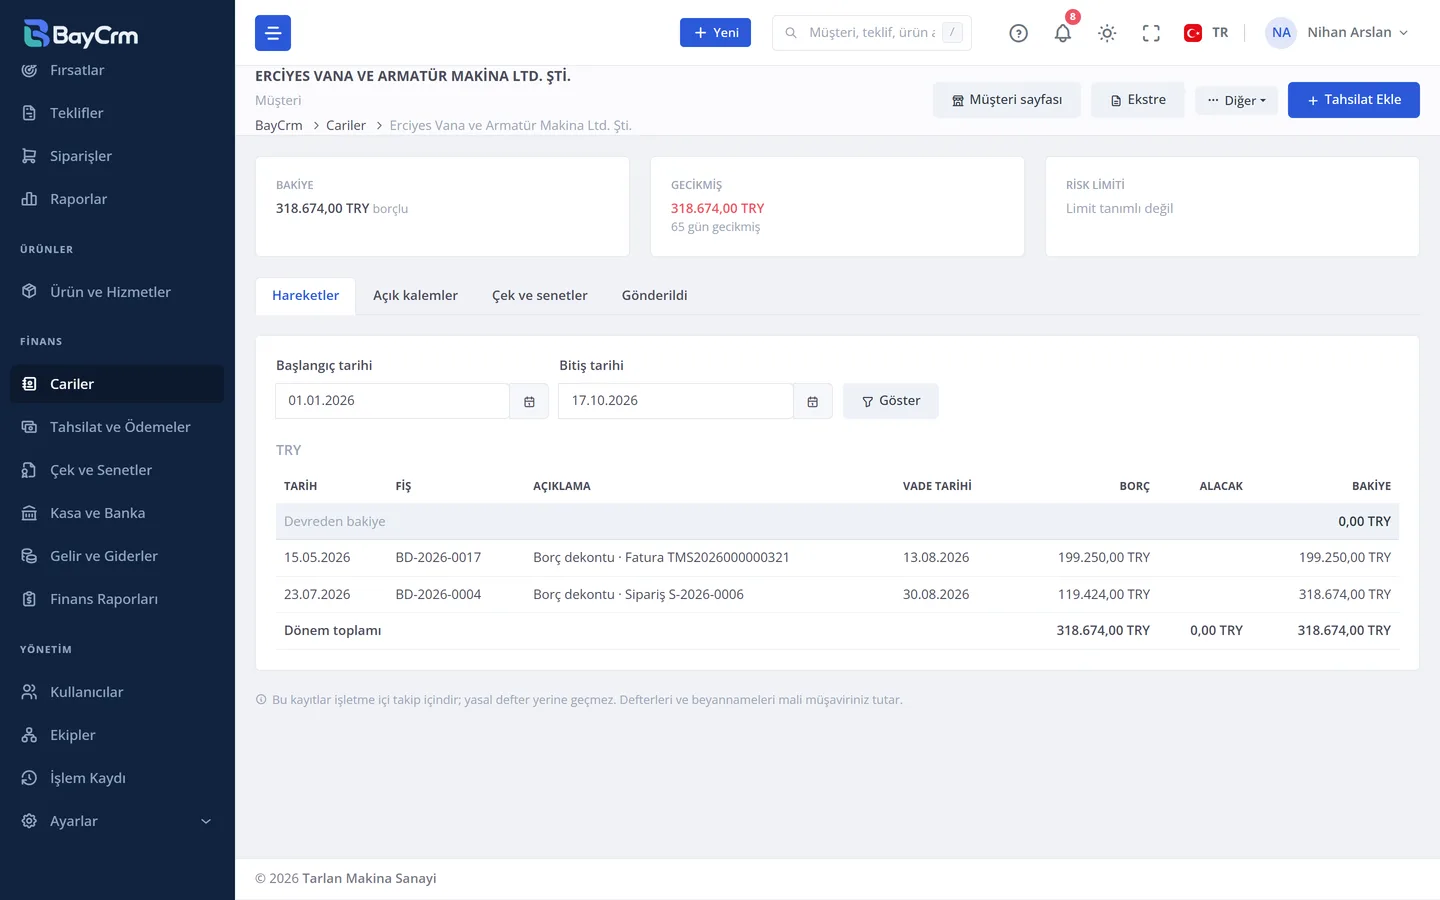This screenshot has height=900, width=1440.
Task: Open Raporlar in the sidebar
Action: point(117,199)
